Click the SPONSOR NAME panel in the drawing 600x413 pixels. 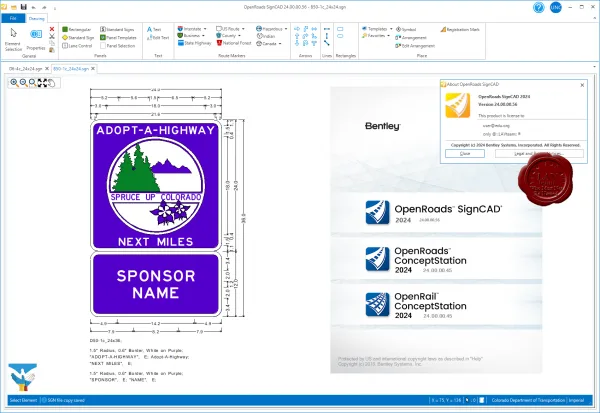156,284
